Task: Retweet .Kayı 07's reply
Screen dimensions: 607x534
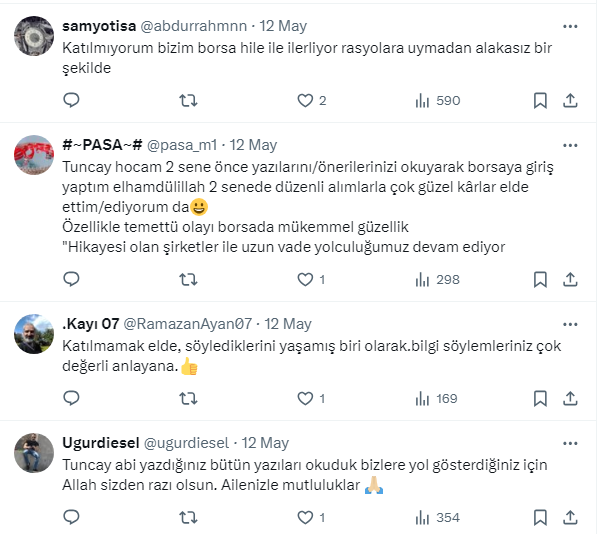Action: pyautogui.click(x=187, y=398)
